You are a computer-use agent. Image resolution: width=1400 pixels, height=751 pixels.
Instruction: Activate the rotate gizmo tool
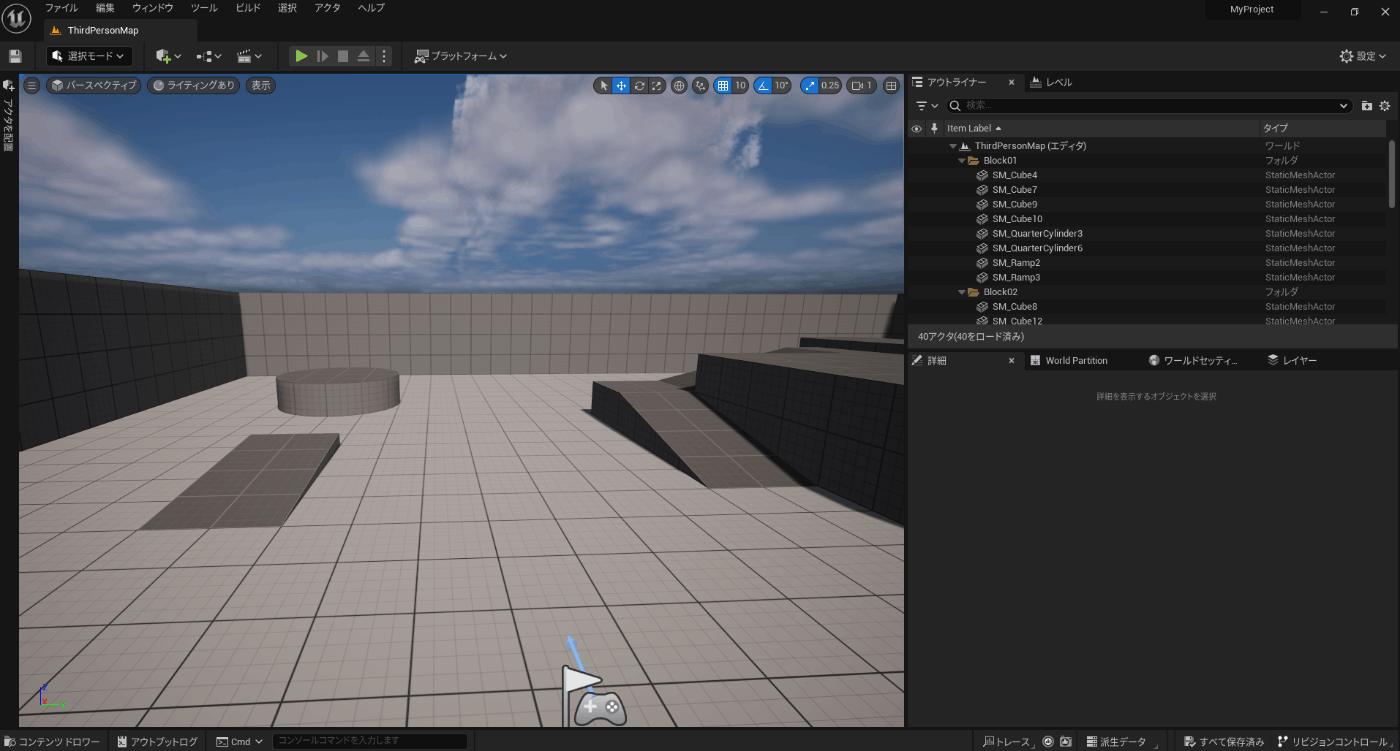[x=639, y=86]
